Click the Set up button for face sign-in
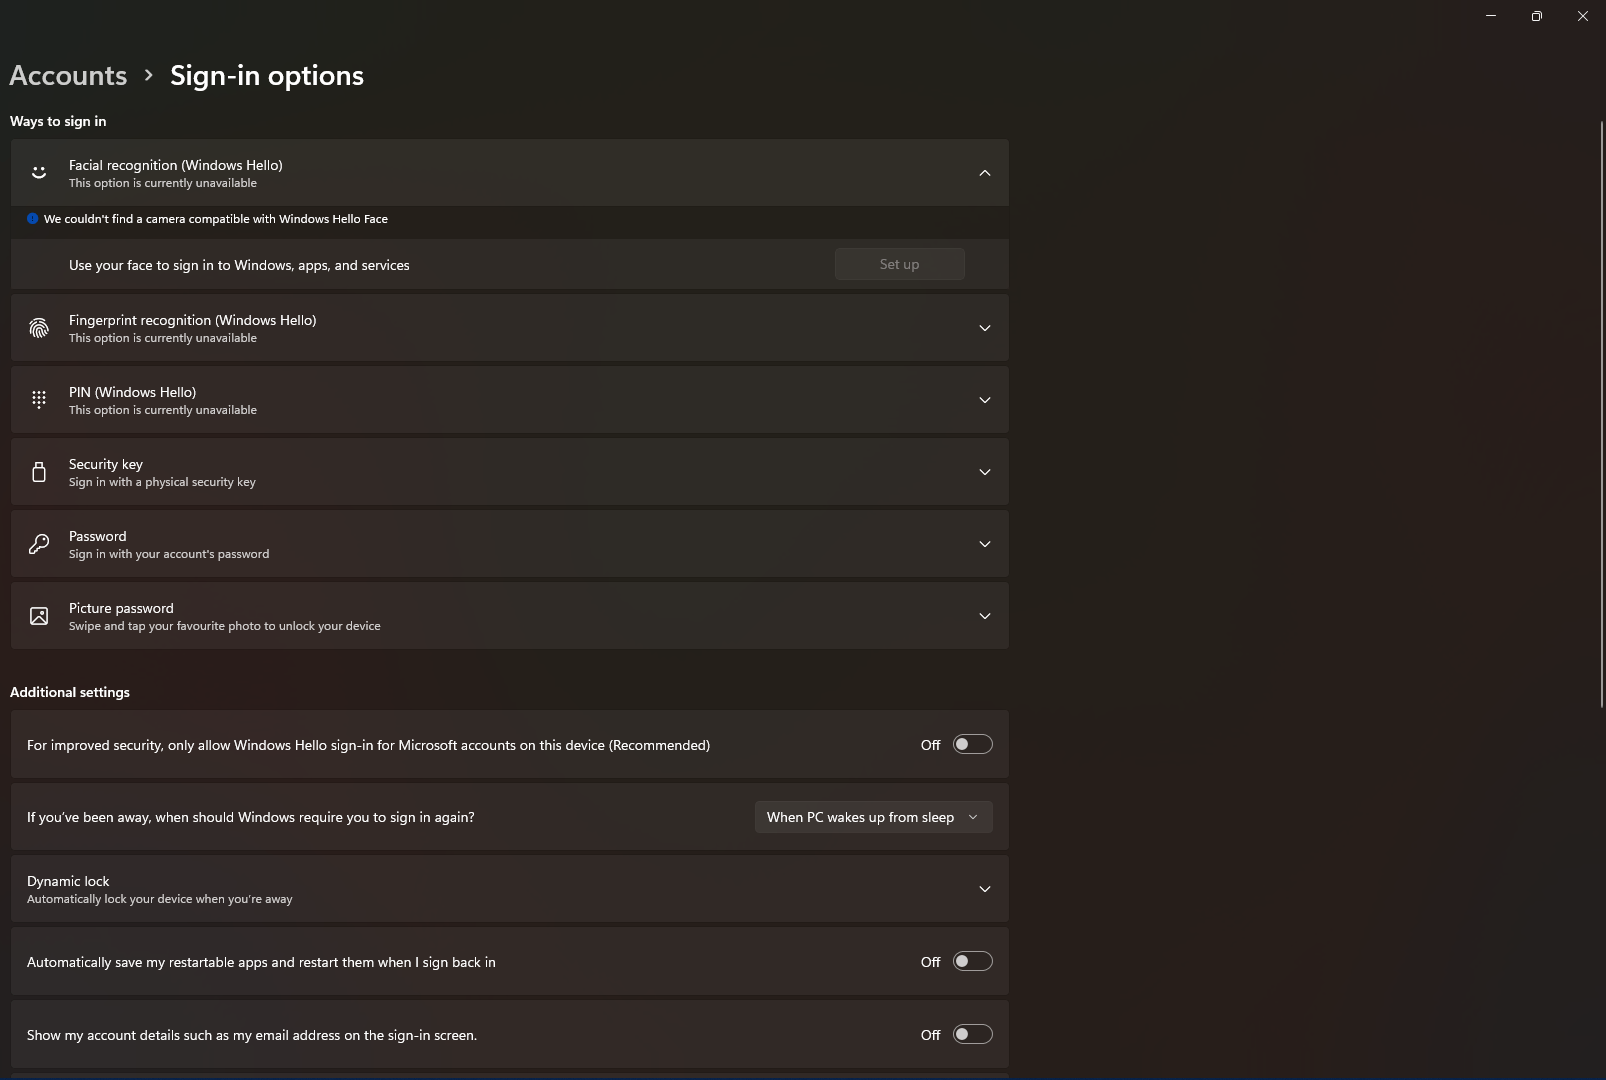This screenshot has width=1606, height=1080. click(898, 263)
